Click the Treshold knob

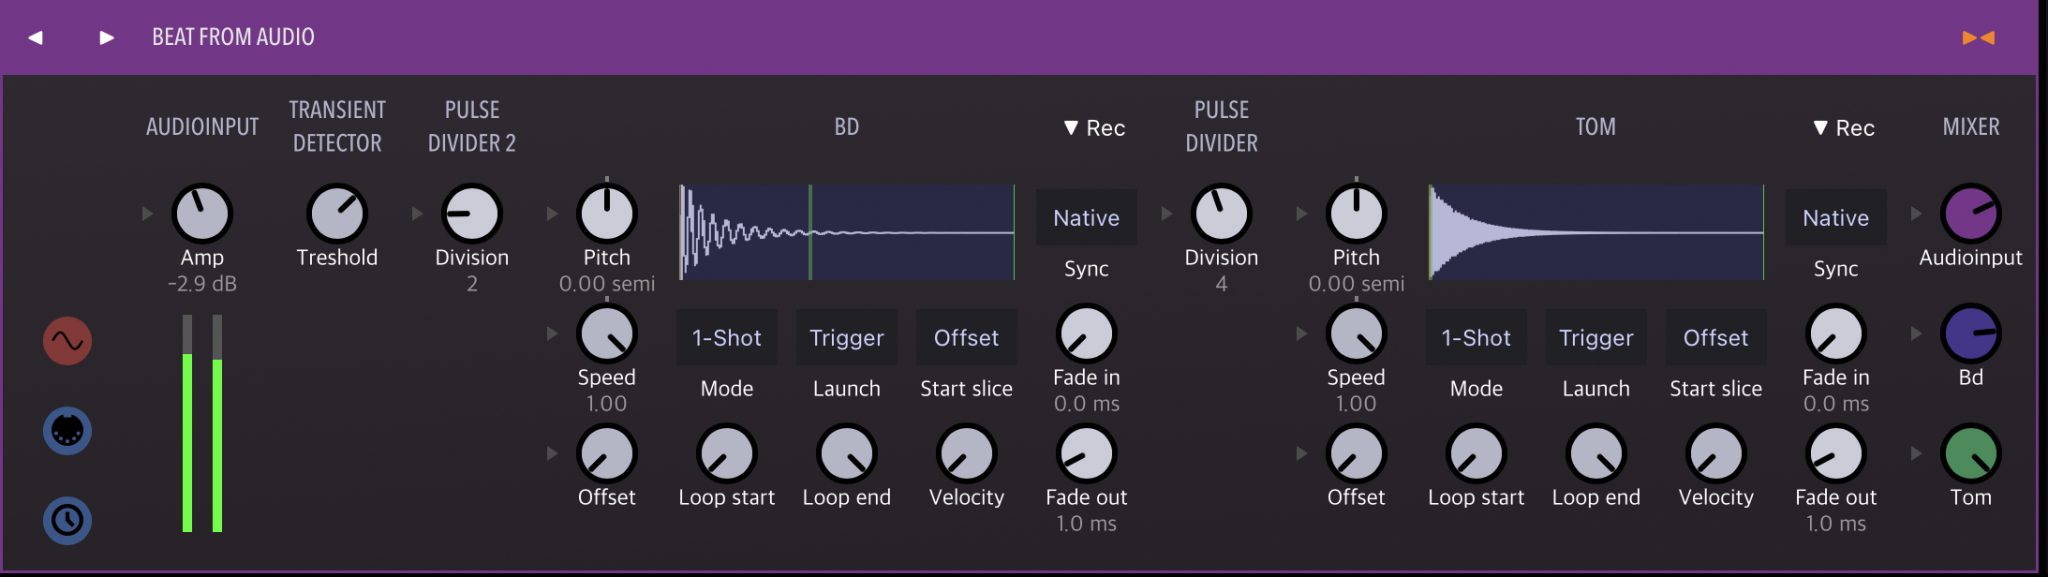(x=337, y=213)
